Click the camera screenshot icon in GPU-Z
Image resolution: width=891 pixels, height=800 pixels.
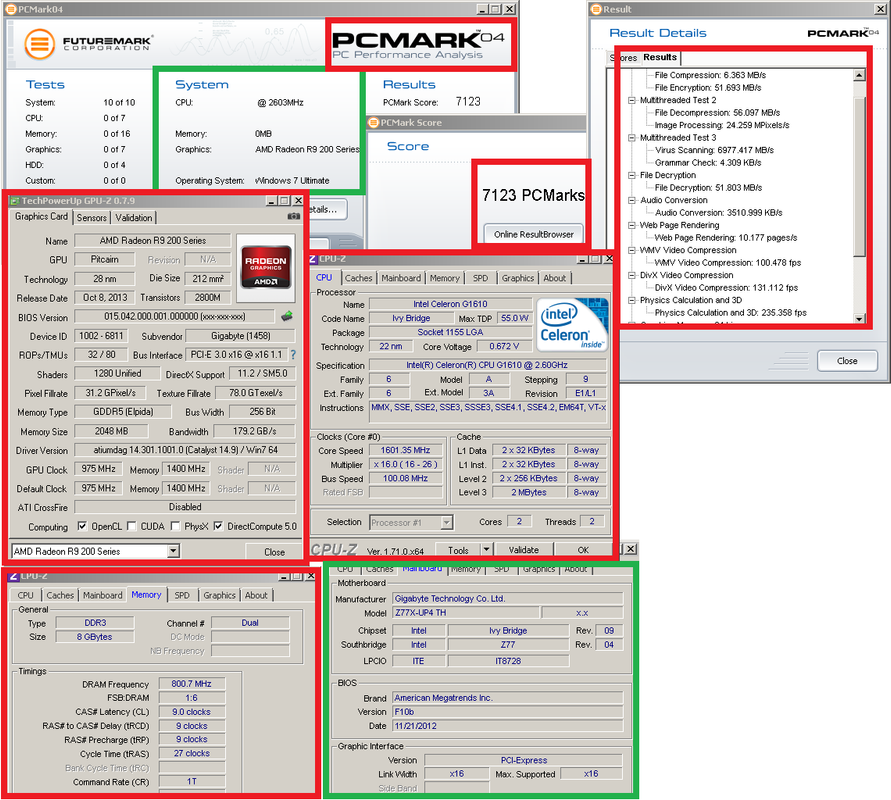[x=293, y=216]
